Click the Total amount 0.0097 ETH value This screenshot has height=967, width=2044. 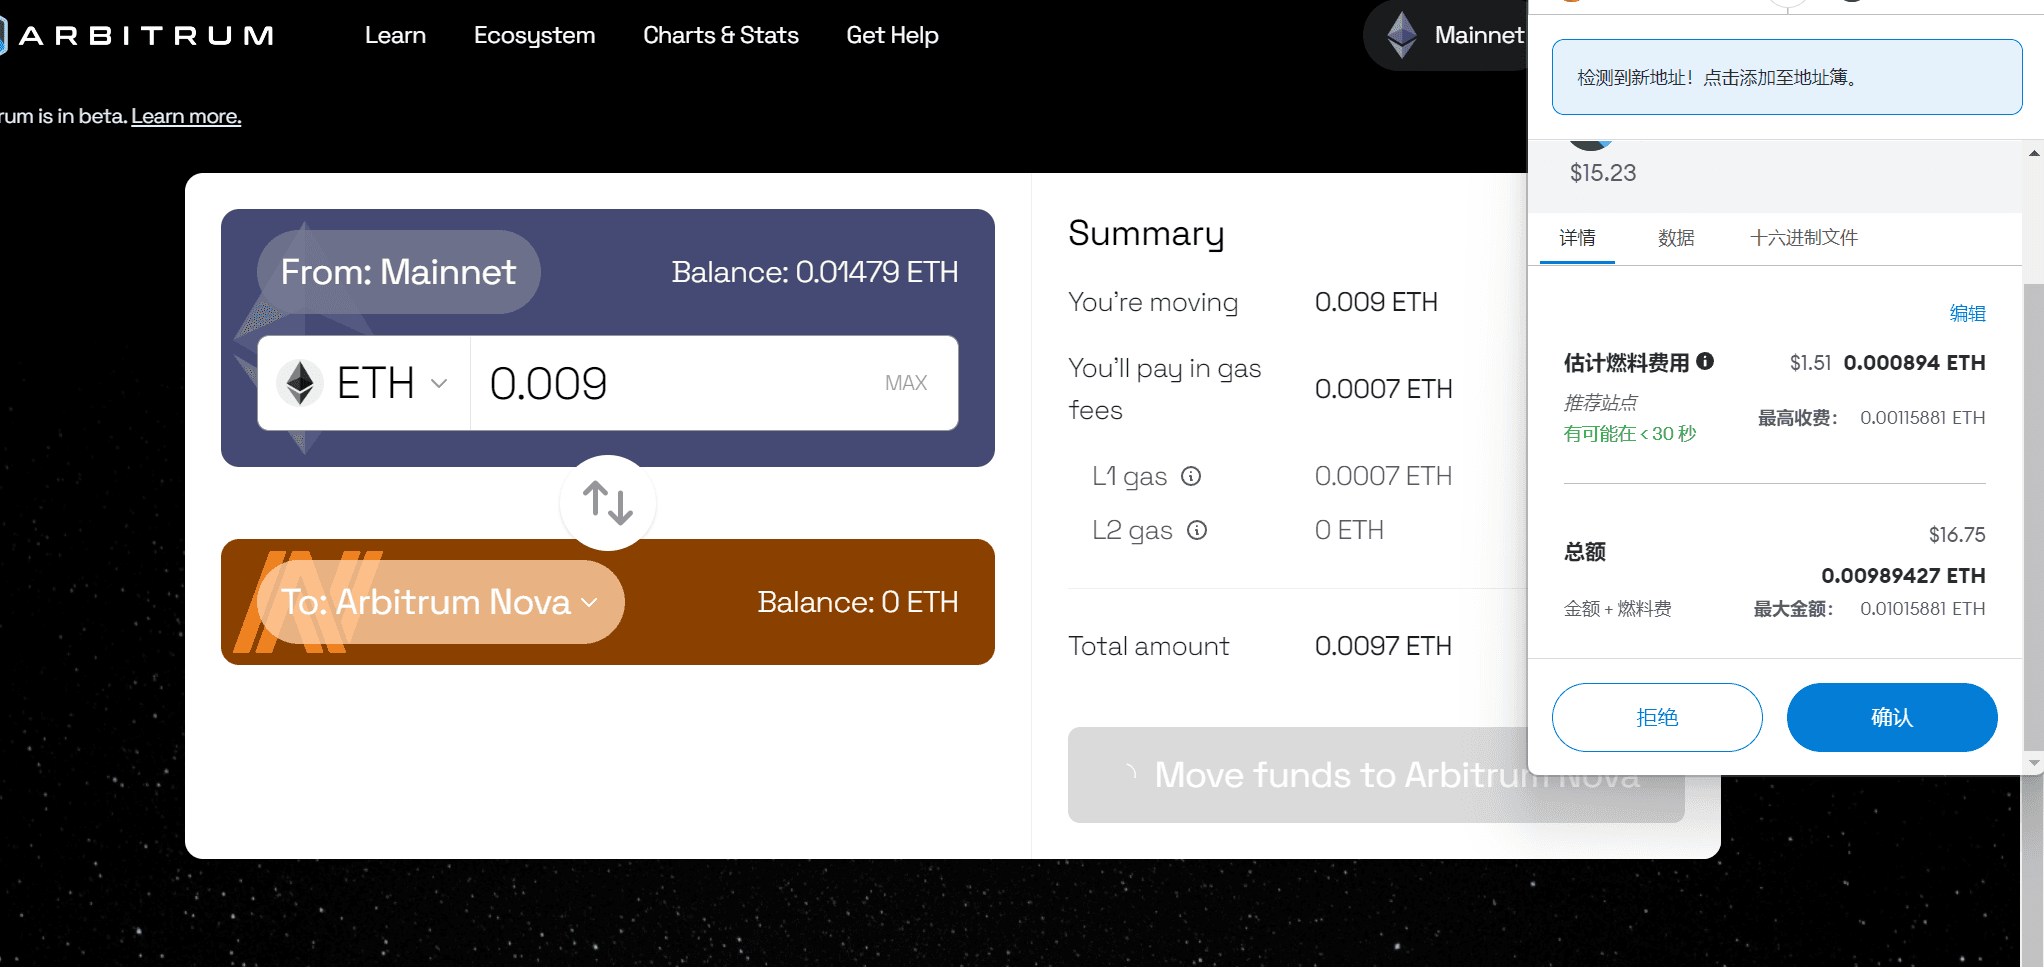pos(1383,646)
